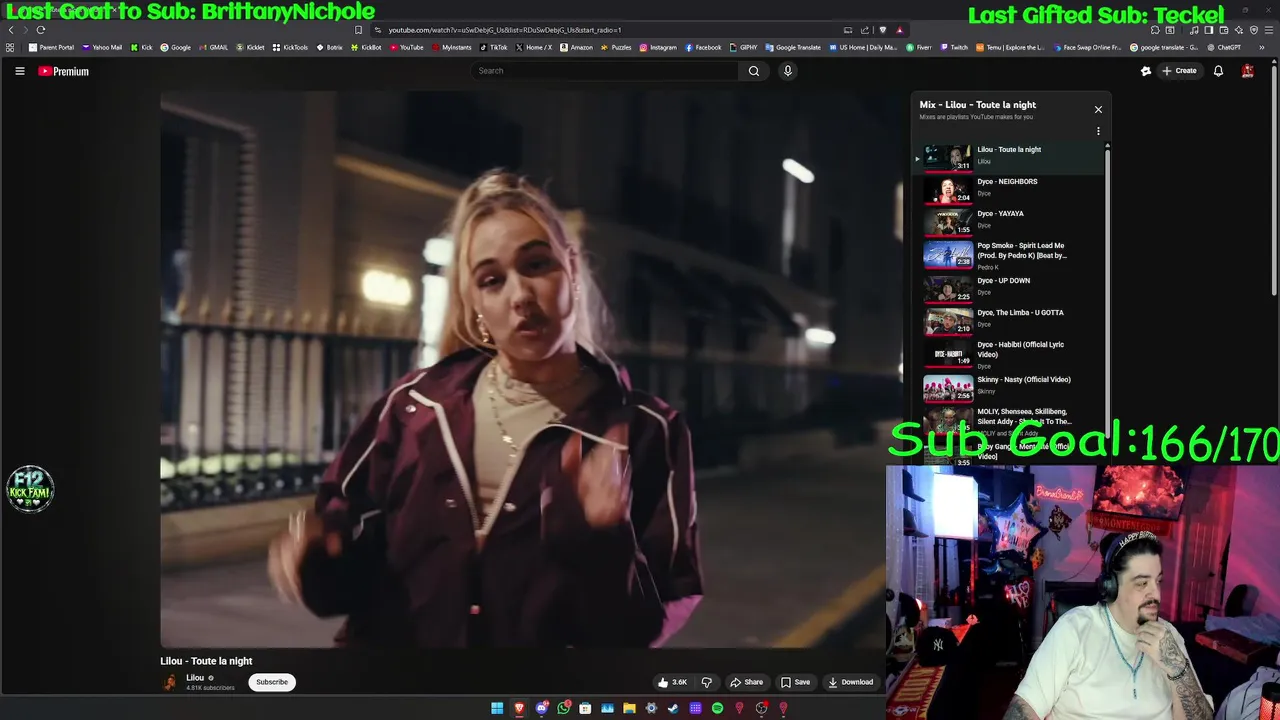This screenshot has width=1280, height=720.
Task: Open Steam from the taskbar
Action: tap(673, 708)
